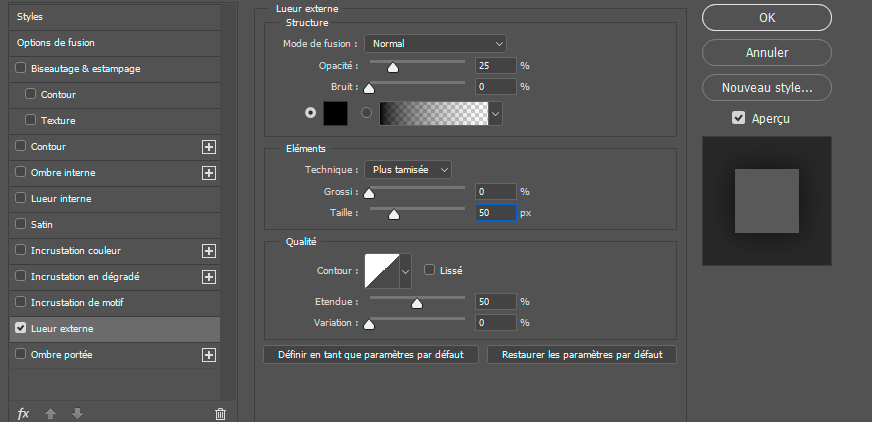Click the move effect up arrow
Image resolution: width=872 pixels, height=422 pixels.
coord(50,414)
